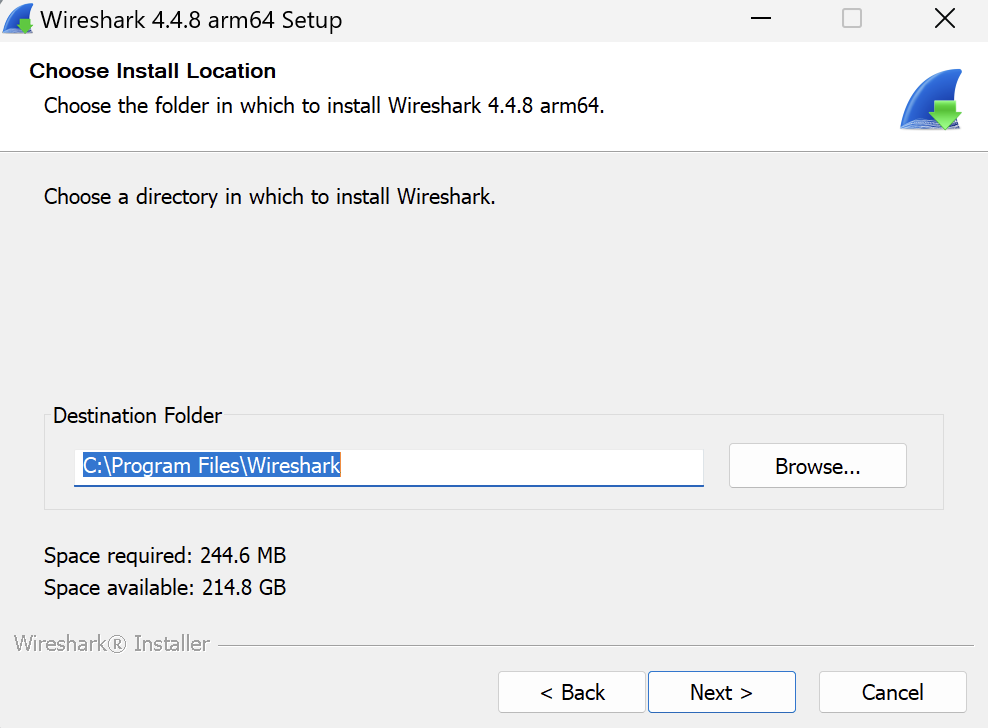This screenshot has height=728, width=988.
Task: Click the Wireshark shark fin icon in title bar
Action: click(x=18, y=19)
